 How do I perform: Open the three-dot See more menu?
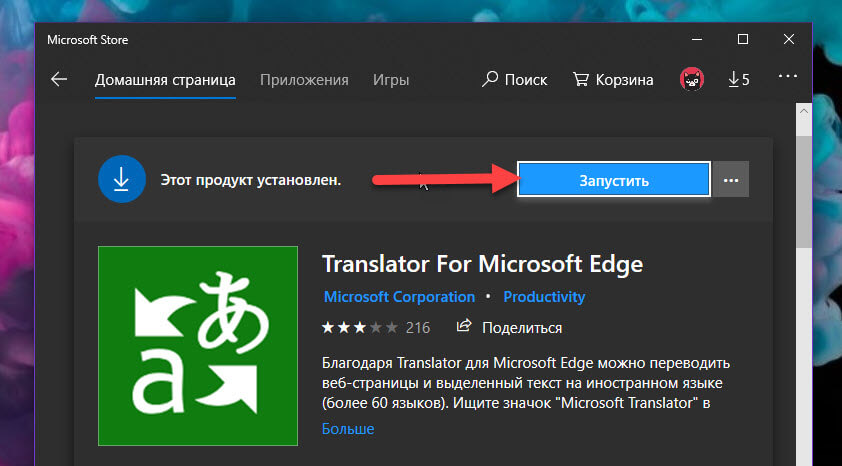click(x=788, y=78)
